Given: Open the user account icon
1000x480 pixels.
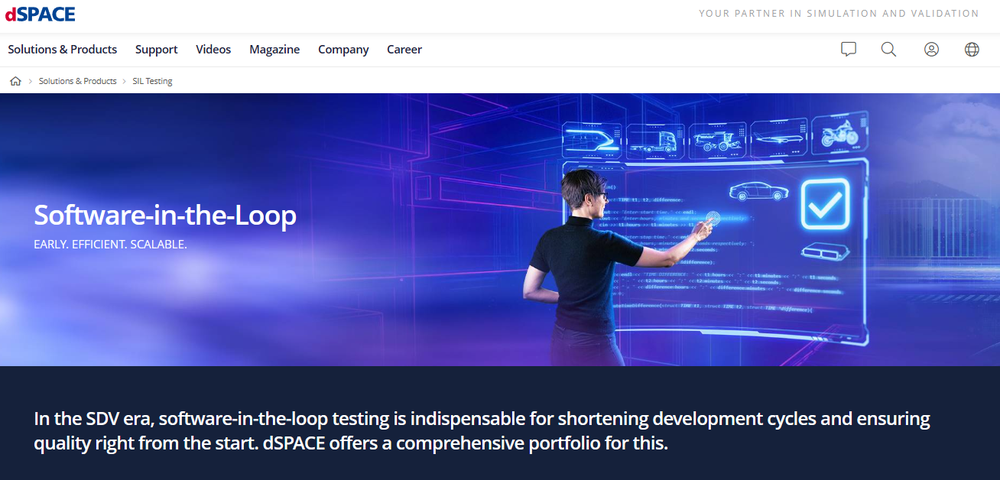Looking at the screenshot, I should point(931,49).
